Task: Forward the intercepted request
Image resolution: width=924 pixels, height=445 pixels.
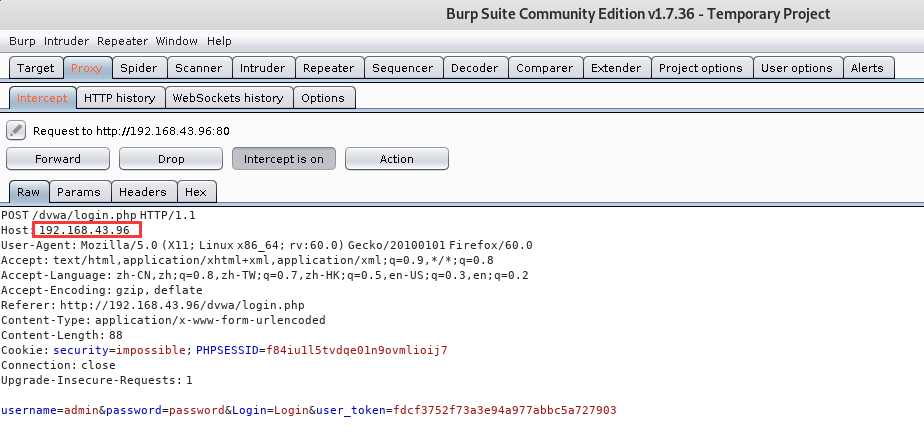Action: [x=58, y=159]
